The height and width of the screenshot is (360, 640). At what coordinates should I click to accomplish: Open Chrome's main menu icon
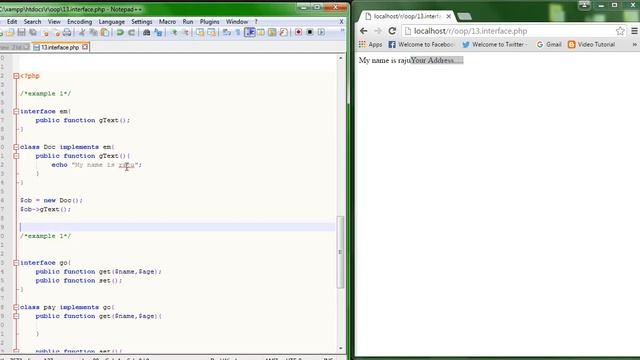click(634, 31)
